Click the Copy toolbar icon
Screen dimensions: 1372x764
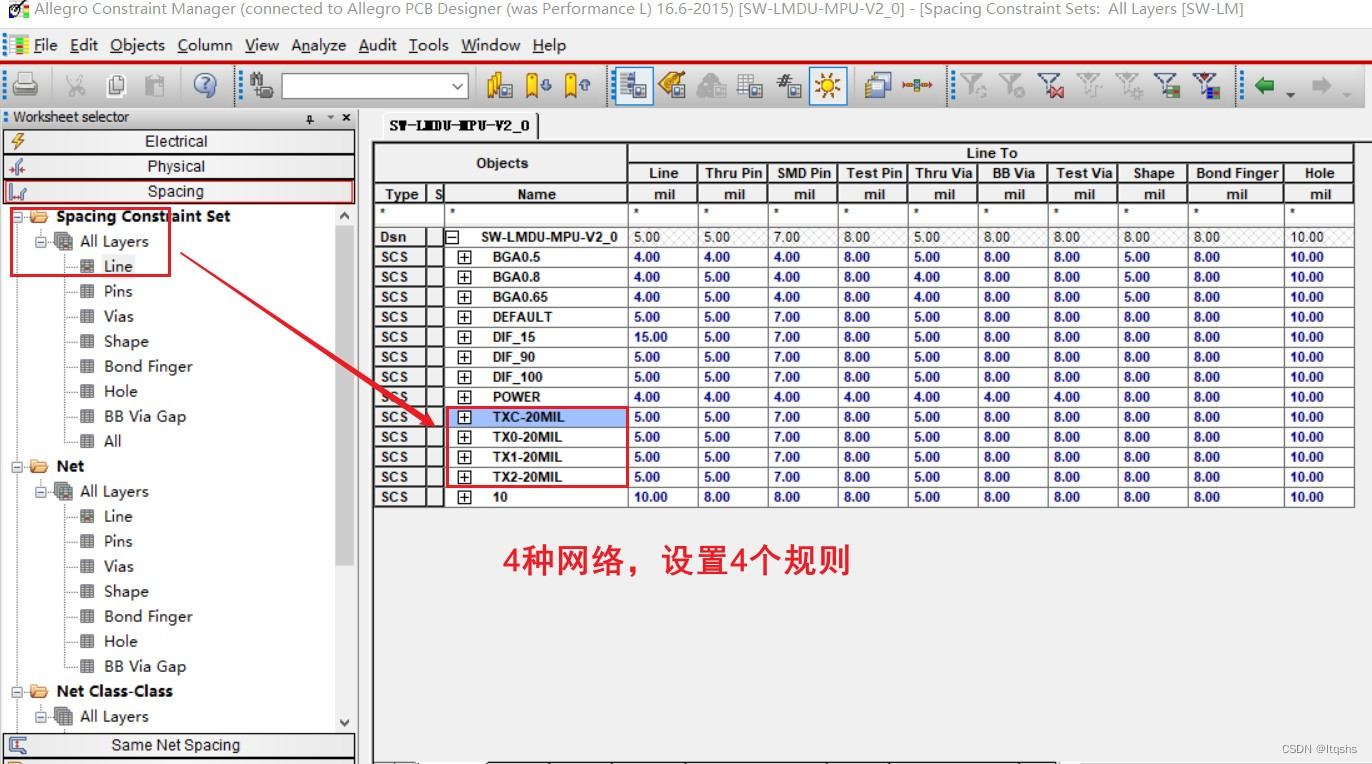pos(116,86)
